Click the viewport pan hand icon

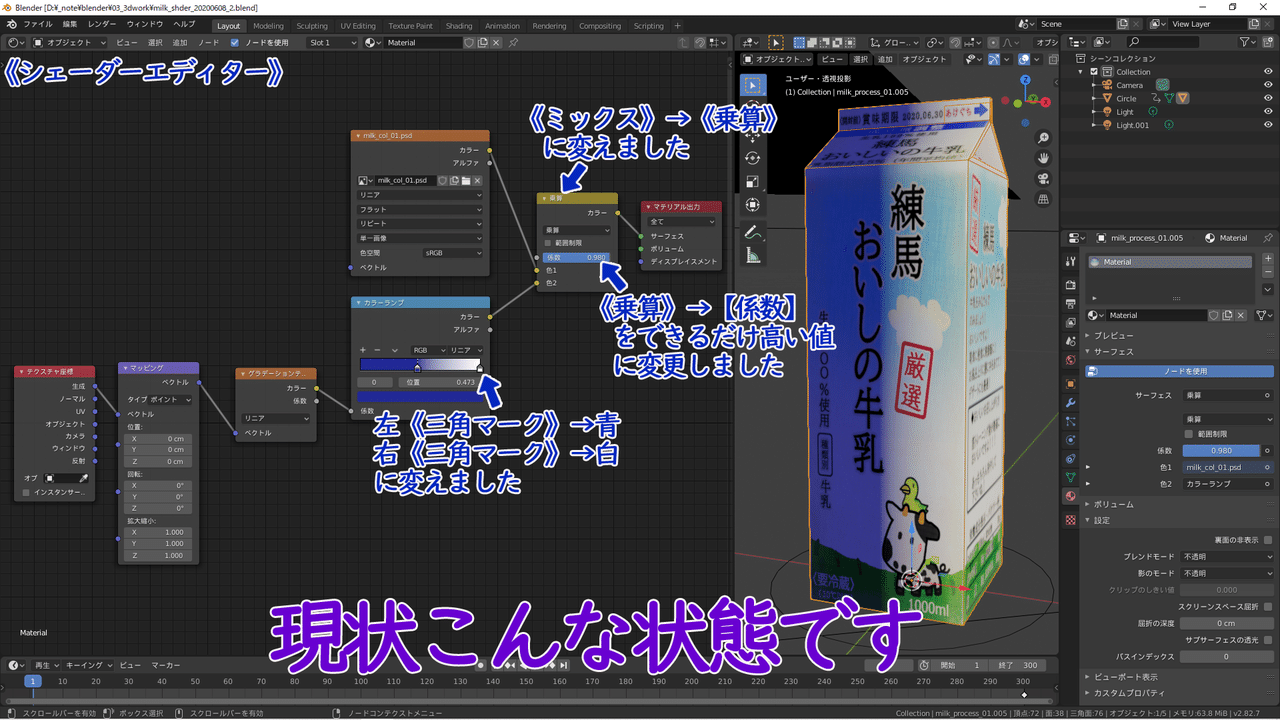click(x=1043, y=158)
